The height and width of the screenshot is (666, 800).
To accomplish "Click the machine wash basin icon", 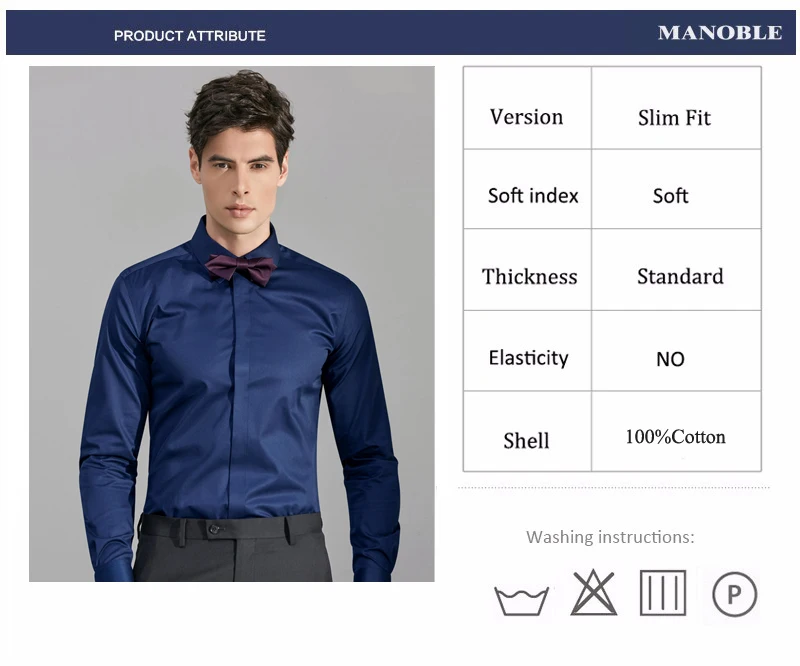I will (521, 601).
